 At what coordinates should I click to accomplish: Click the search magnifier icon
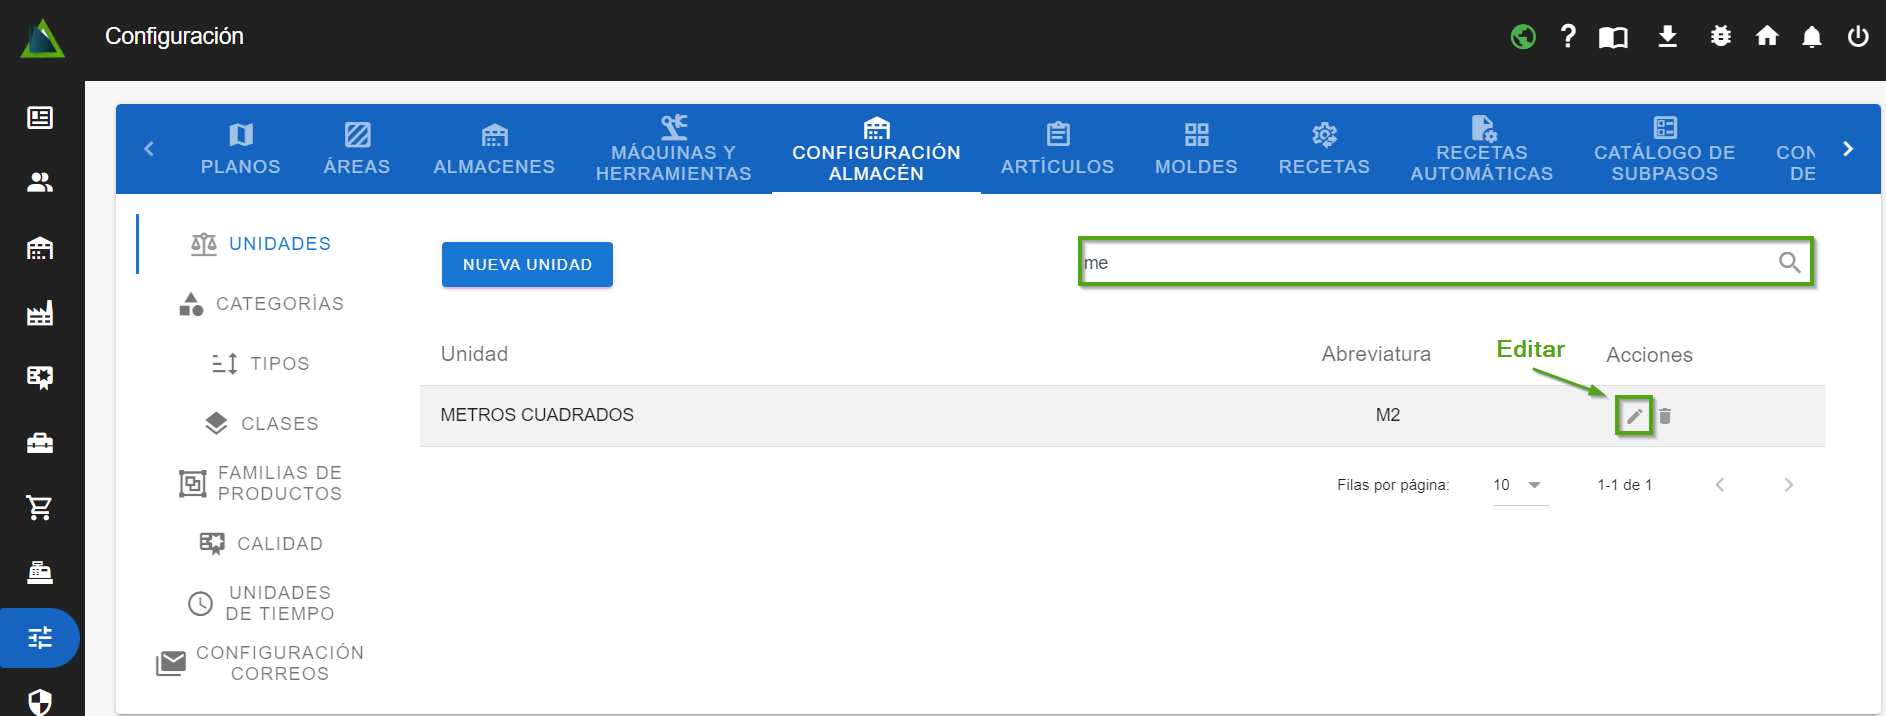(x=1789, y=263)
